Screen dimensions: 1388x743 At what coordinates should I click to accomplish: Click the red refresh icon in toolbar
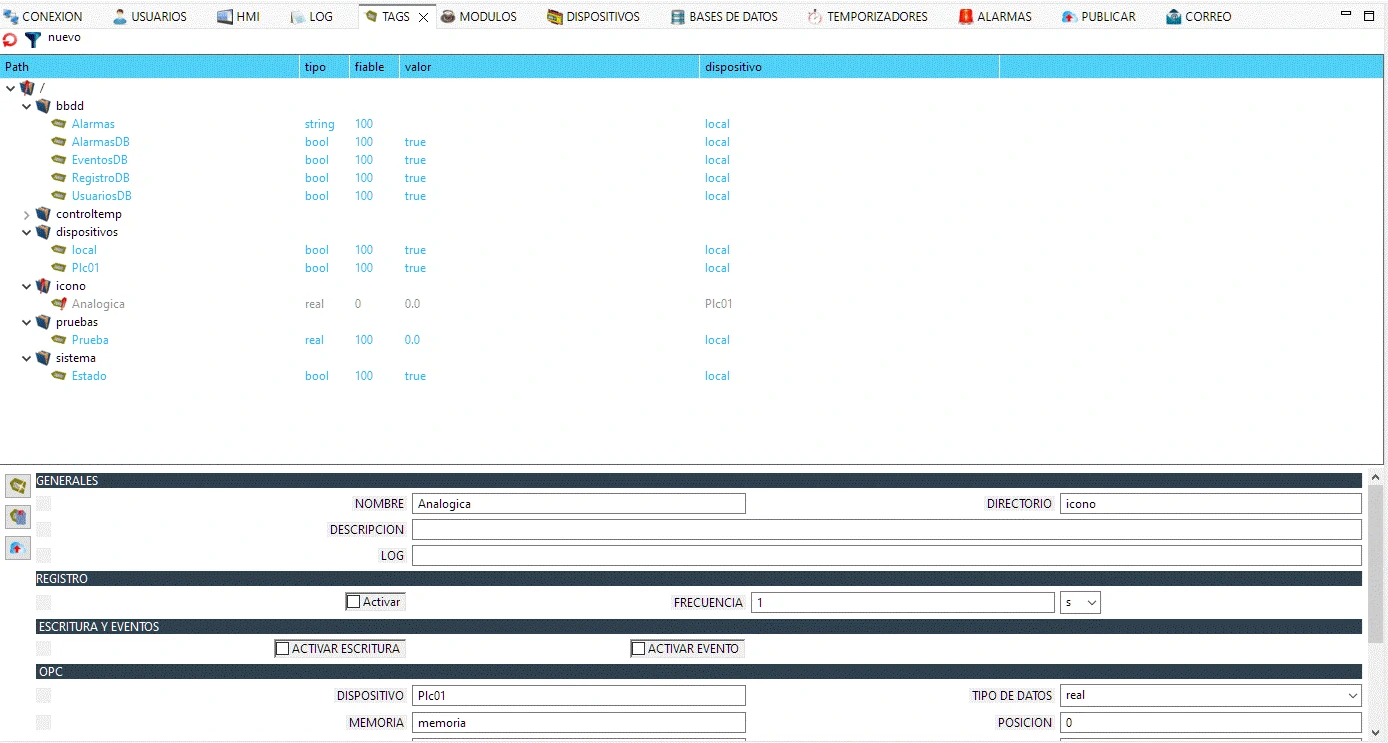pyautogui.click(x=10, y=40)
